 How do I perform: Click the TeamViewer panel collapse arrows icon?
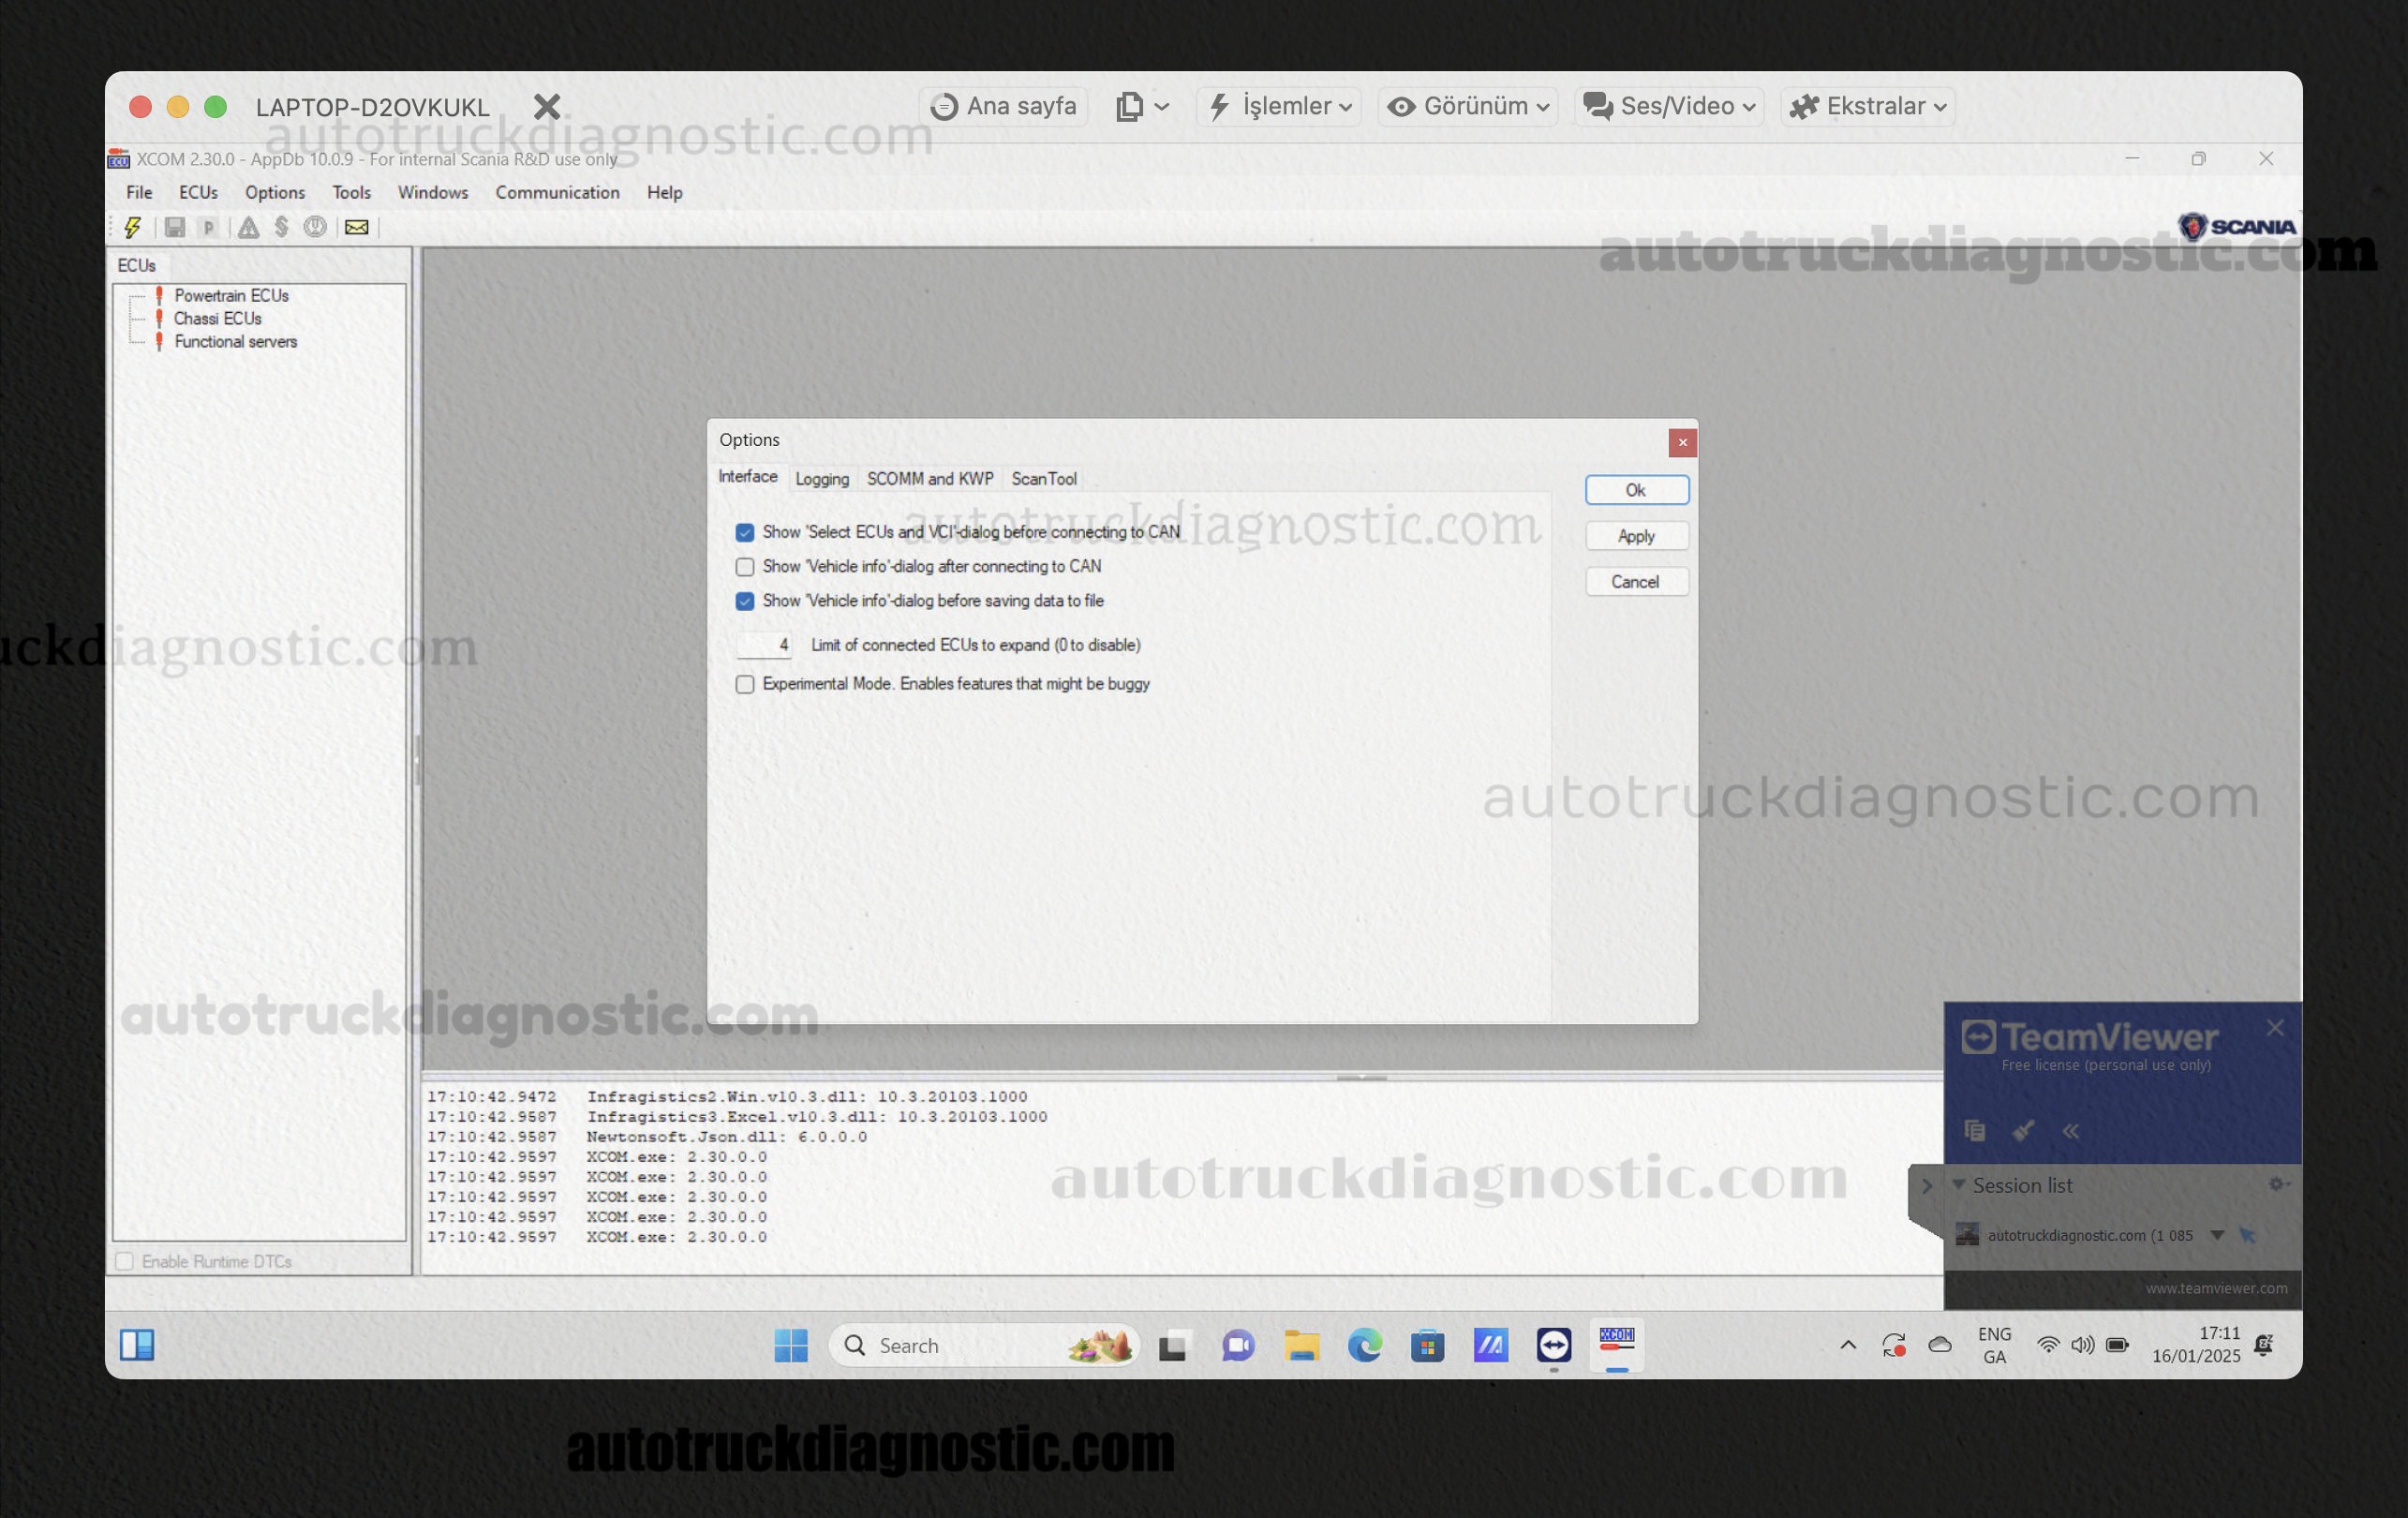2070,1131
